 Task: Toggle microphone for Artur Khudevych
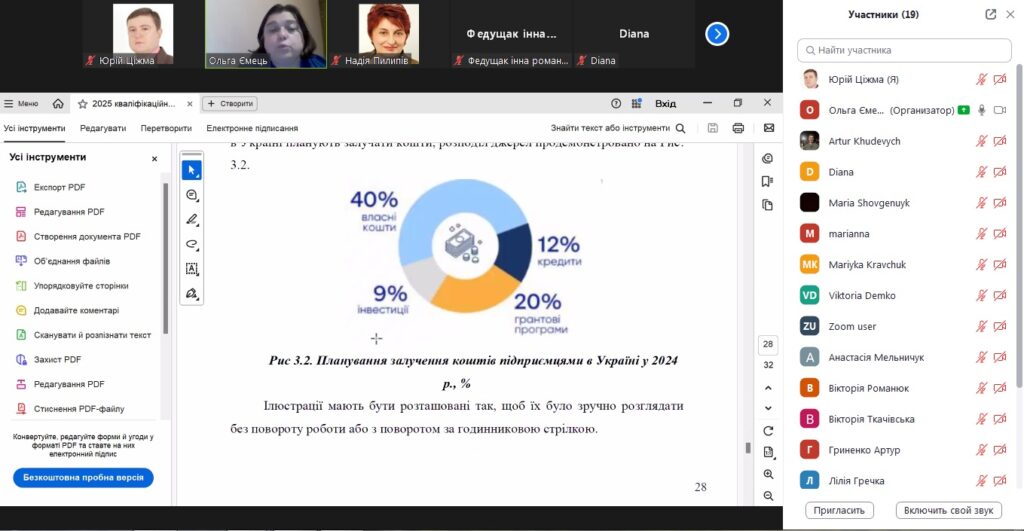981,141
